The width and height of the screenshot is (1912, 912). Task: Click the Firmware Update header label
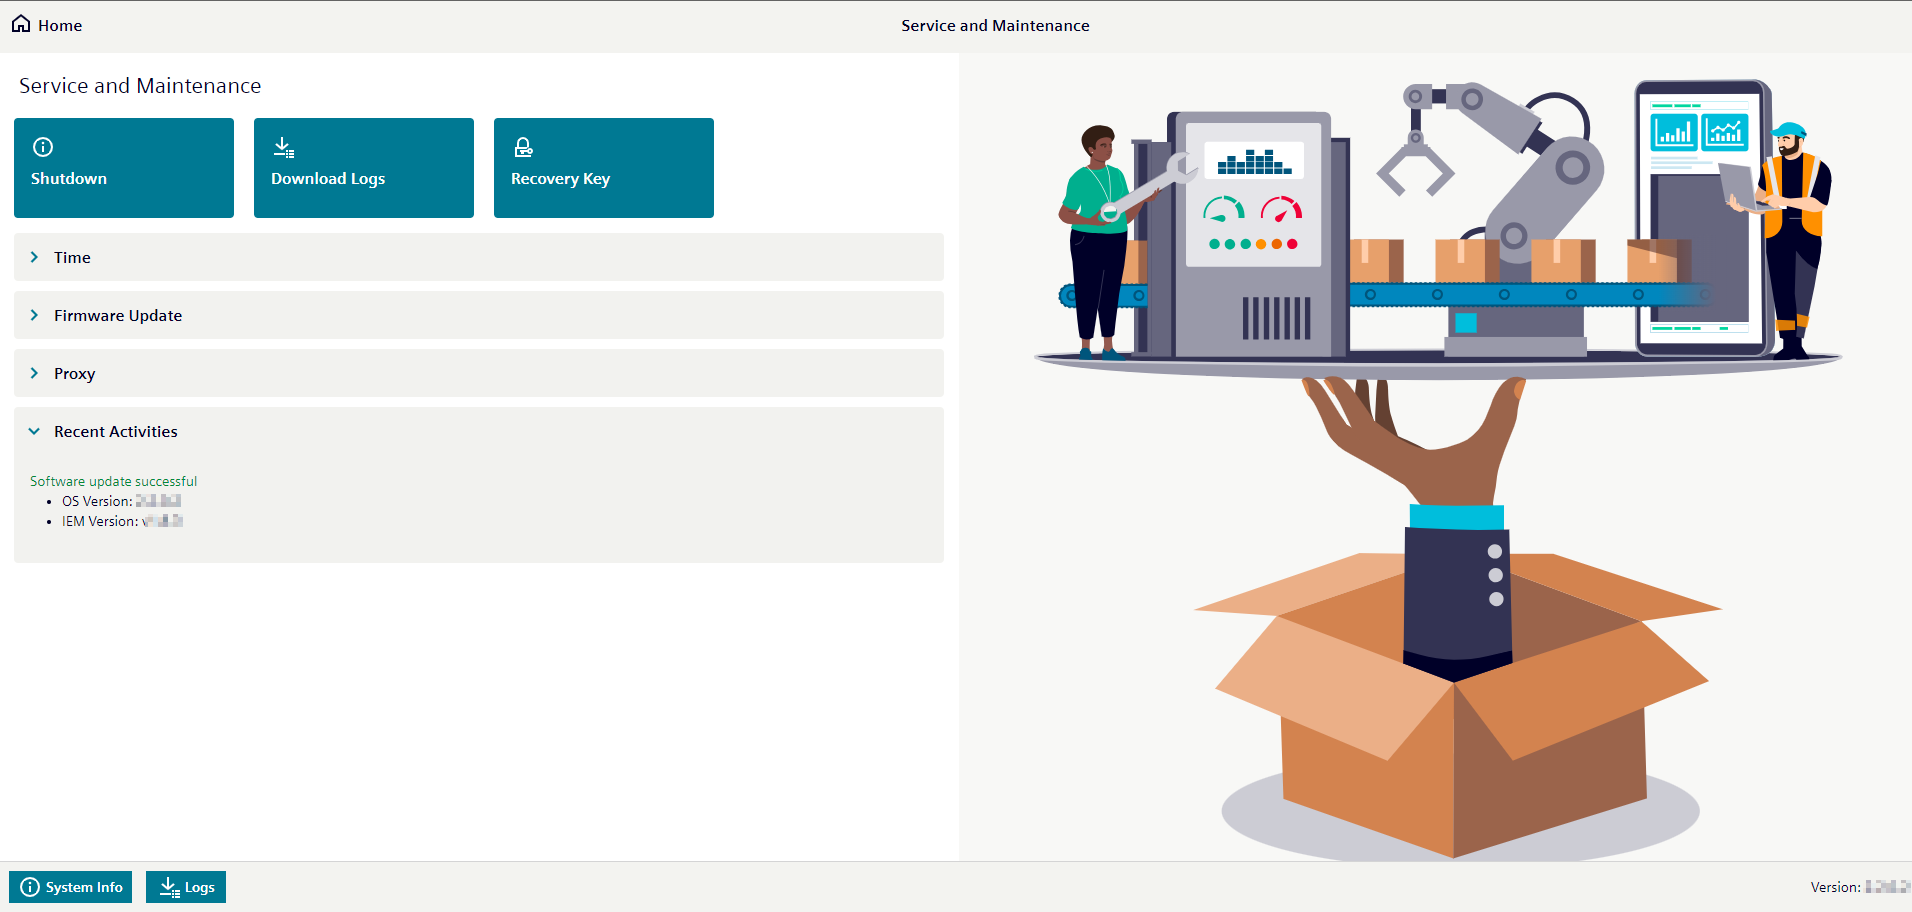tap(118, 316)
